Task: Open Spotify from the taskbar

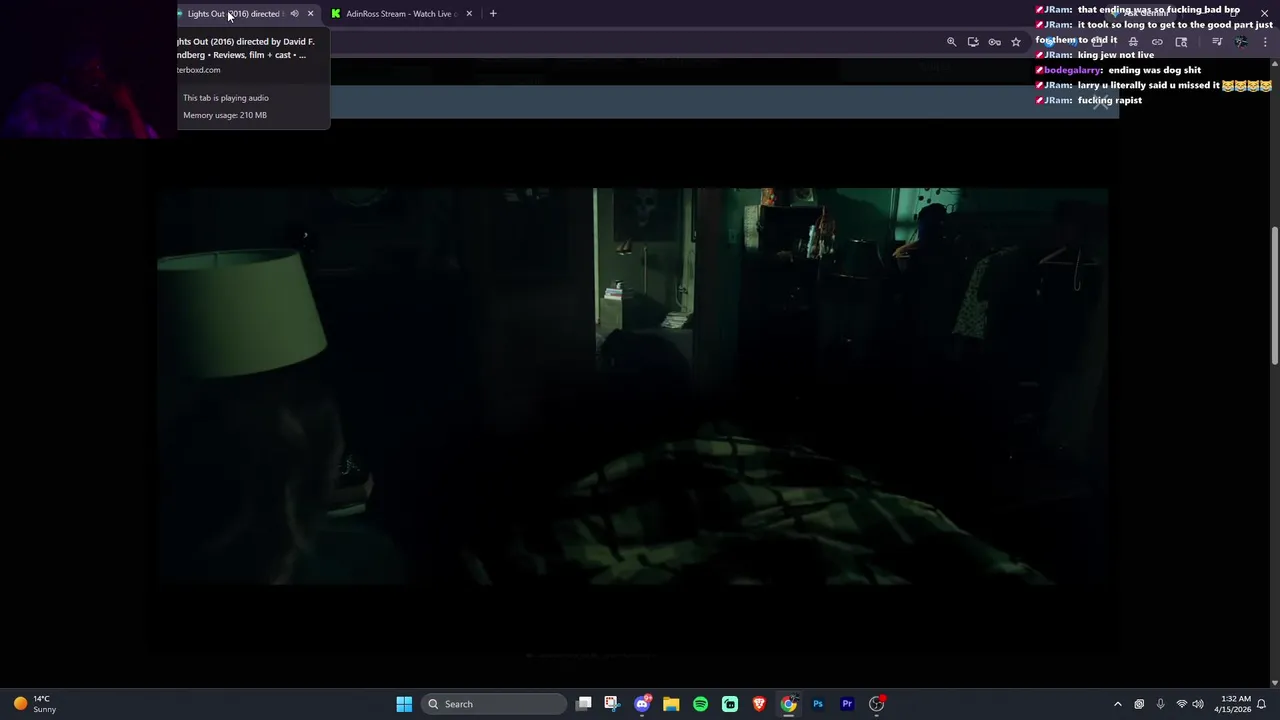Action: [x=700, y=704]
